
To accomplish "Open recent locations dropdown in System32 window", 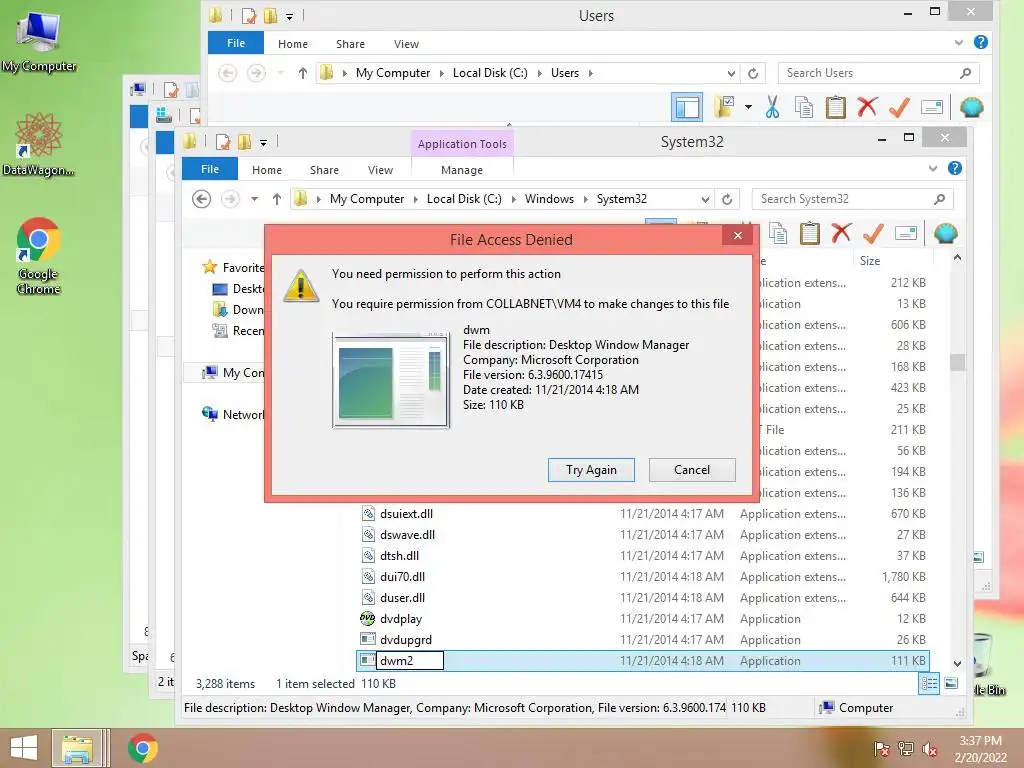I will (255, 199).
